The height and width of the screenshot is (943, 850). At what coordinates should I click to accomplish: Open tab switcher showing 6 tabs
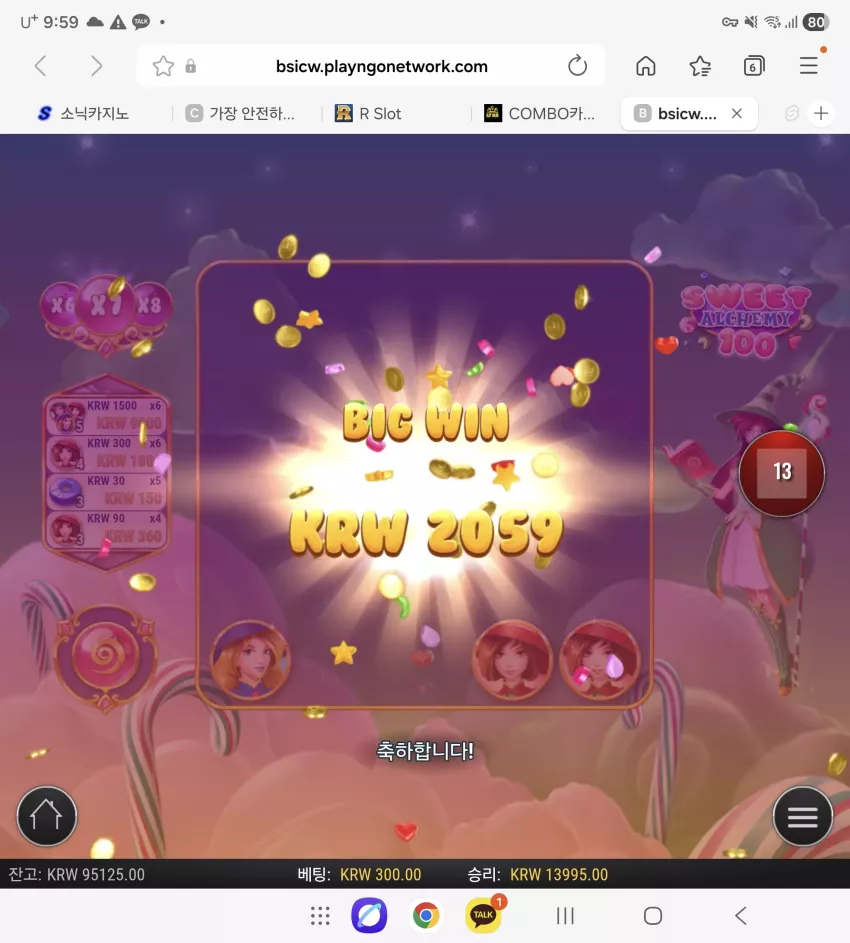tap(753, 66)
